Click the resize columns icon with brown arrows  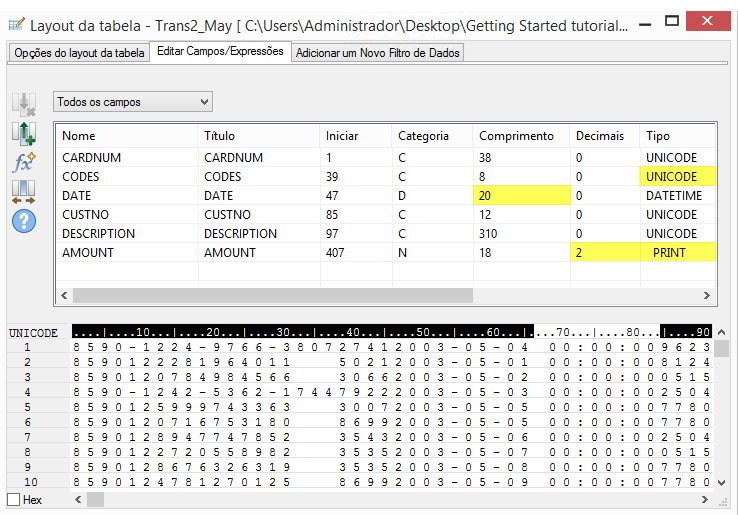tap(23, 190)
